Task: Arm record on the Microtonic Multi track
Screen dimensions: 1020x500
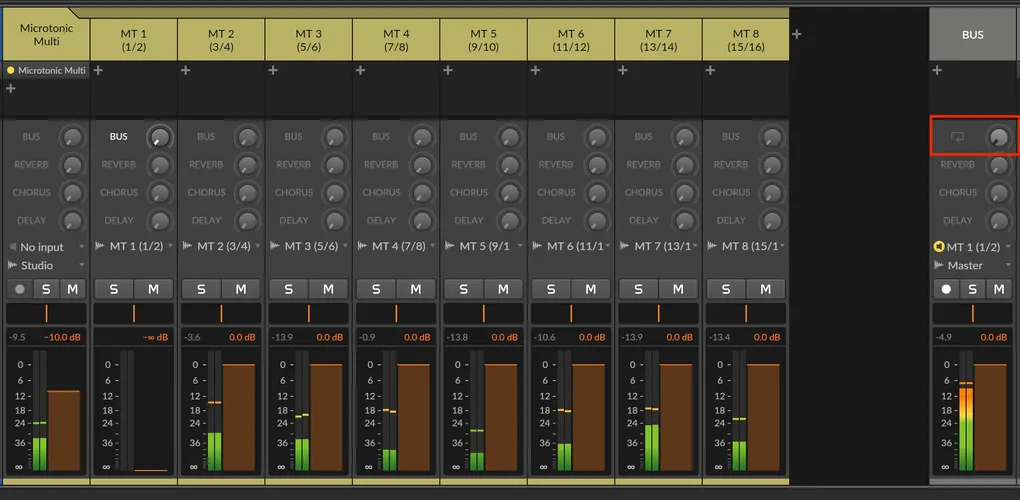Action: coord(20,289)
